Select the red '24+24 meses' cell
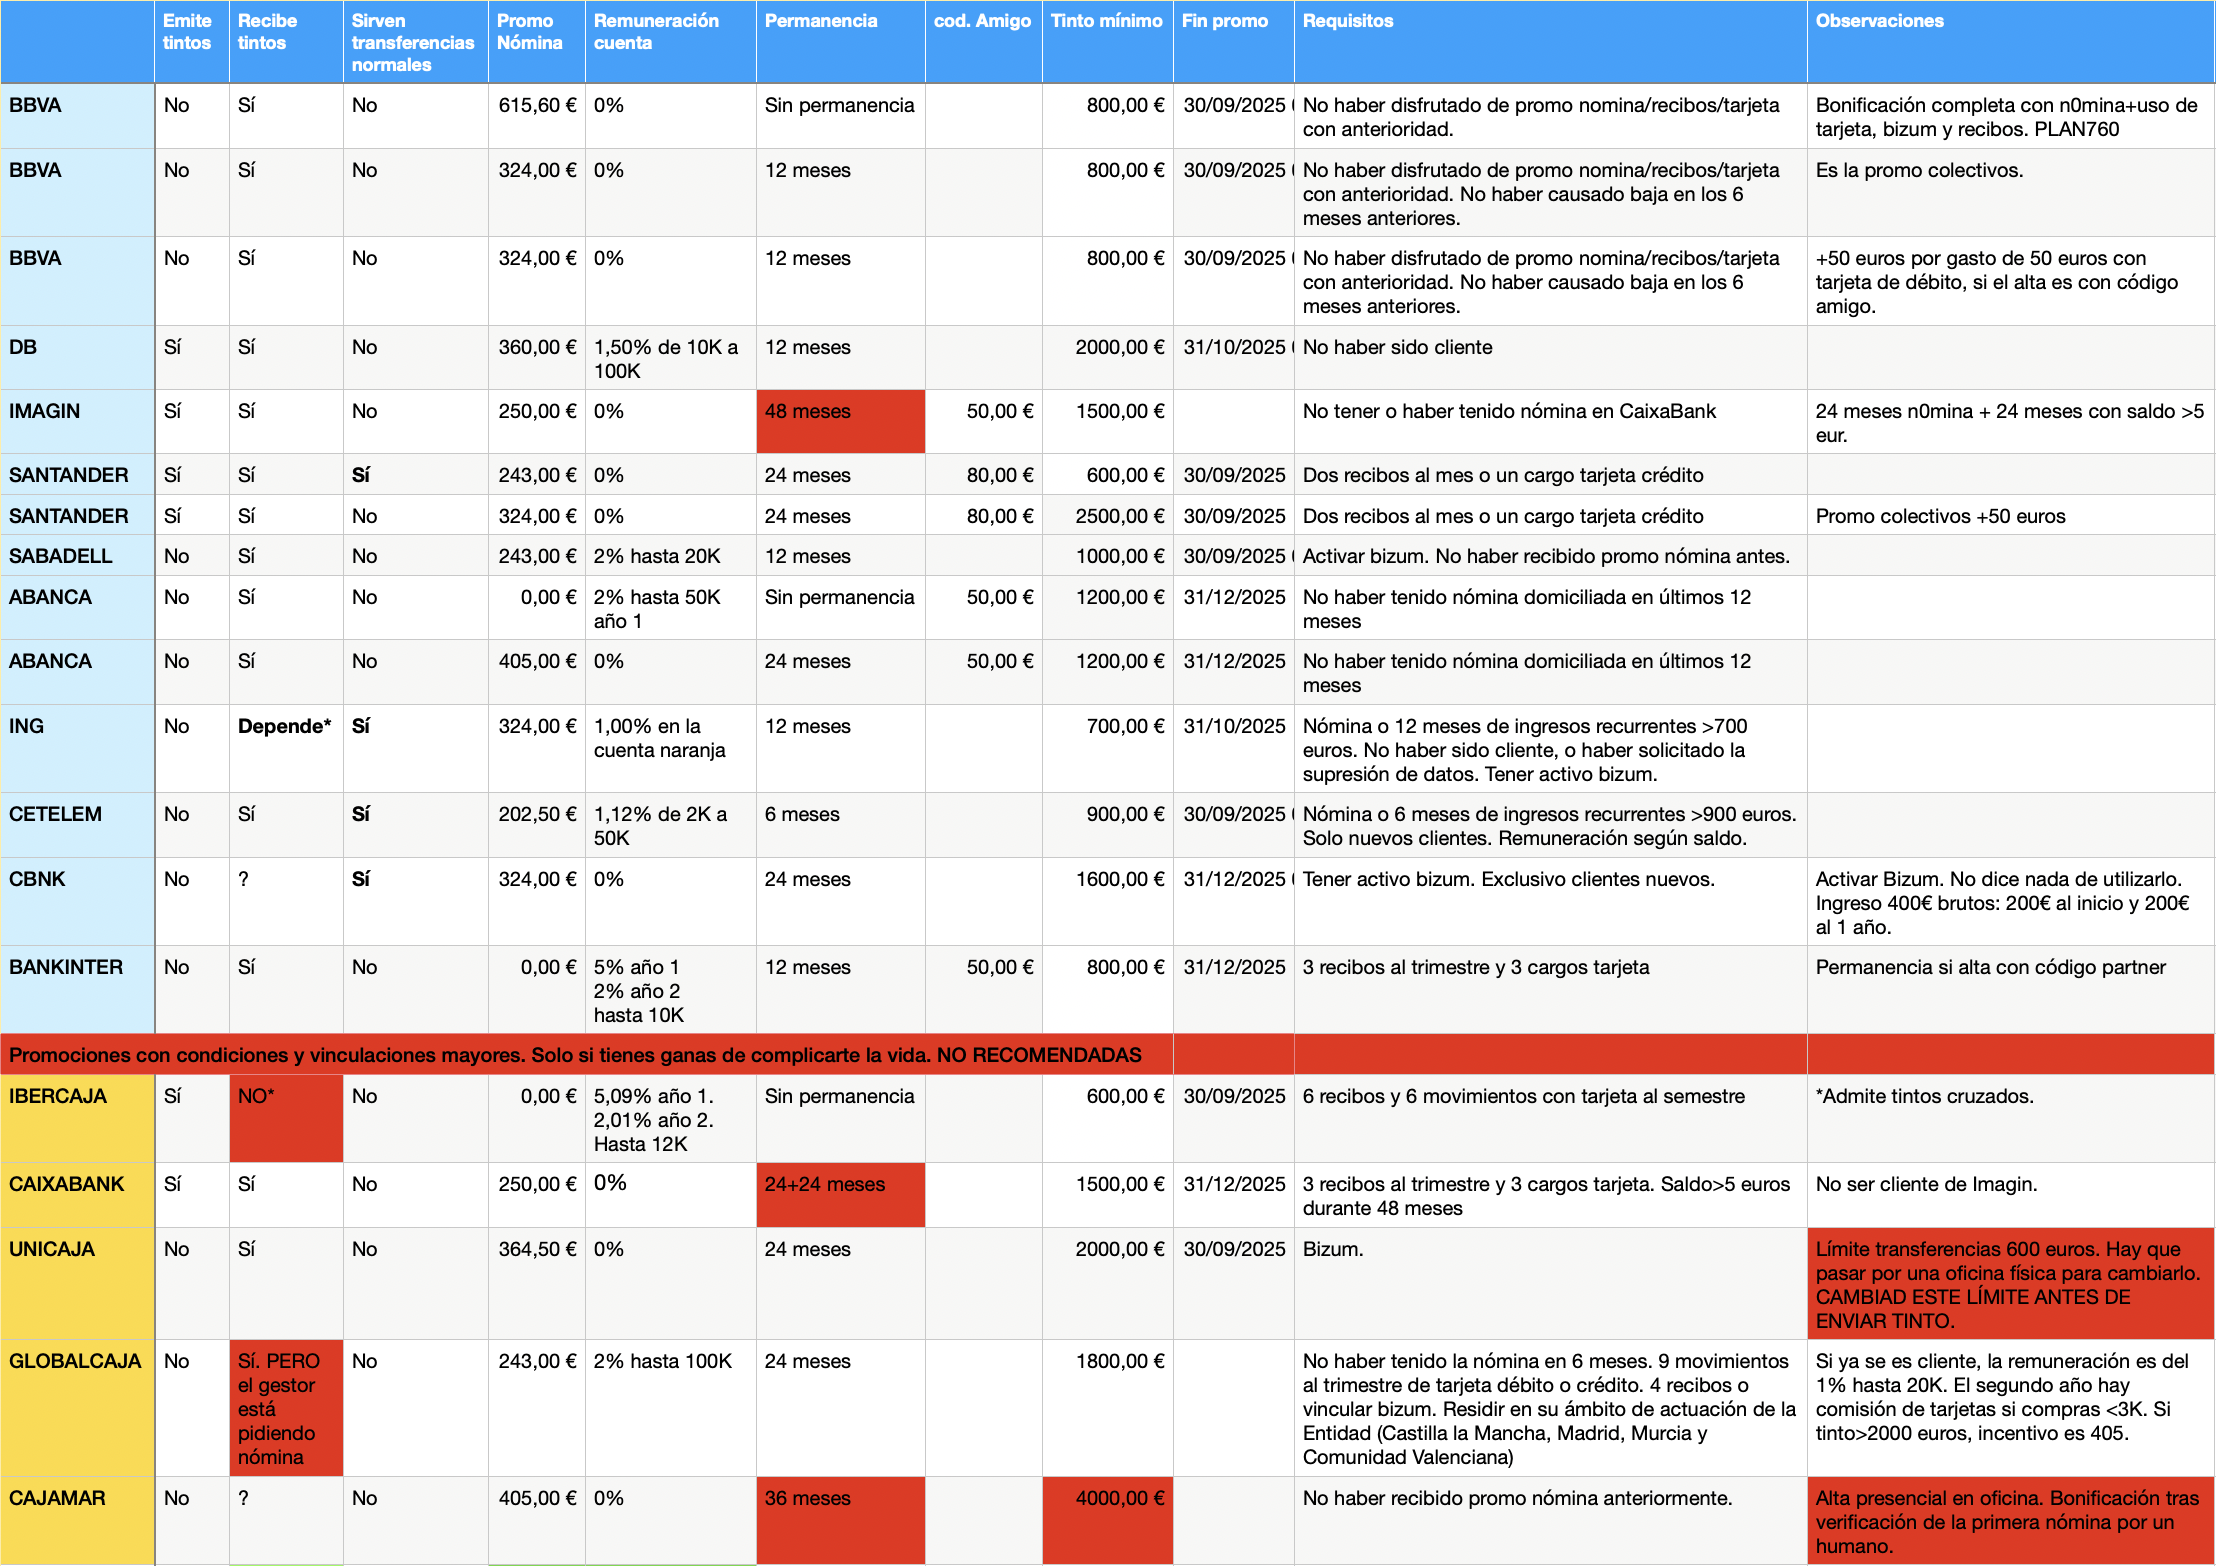 click(841, 1195)
